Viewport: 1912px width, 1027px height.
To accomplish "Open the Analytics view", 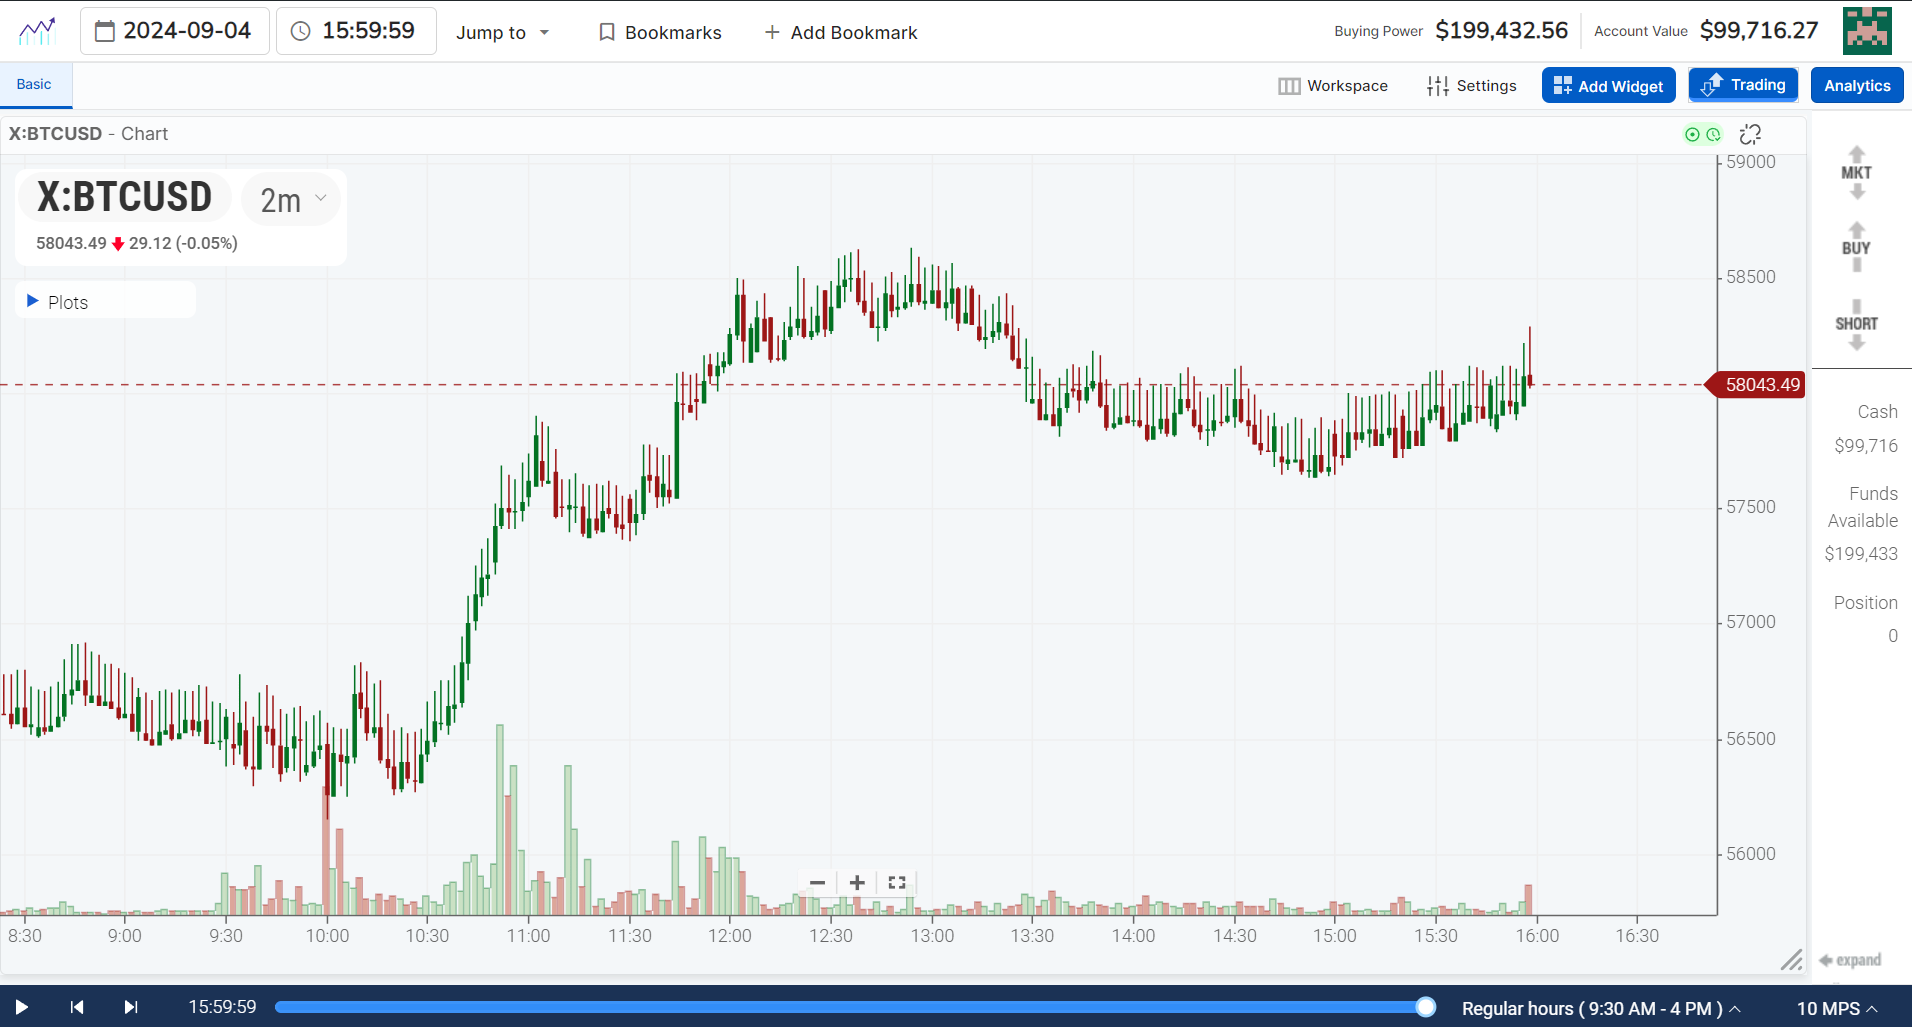I will [1856, 85].
